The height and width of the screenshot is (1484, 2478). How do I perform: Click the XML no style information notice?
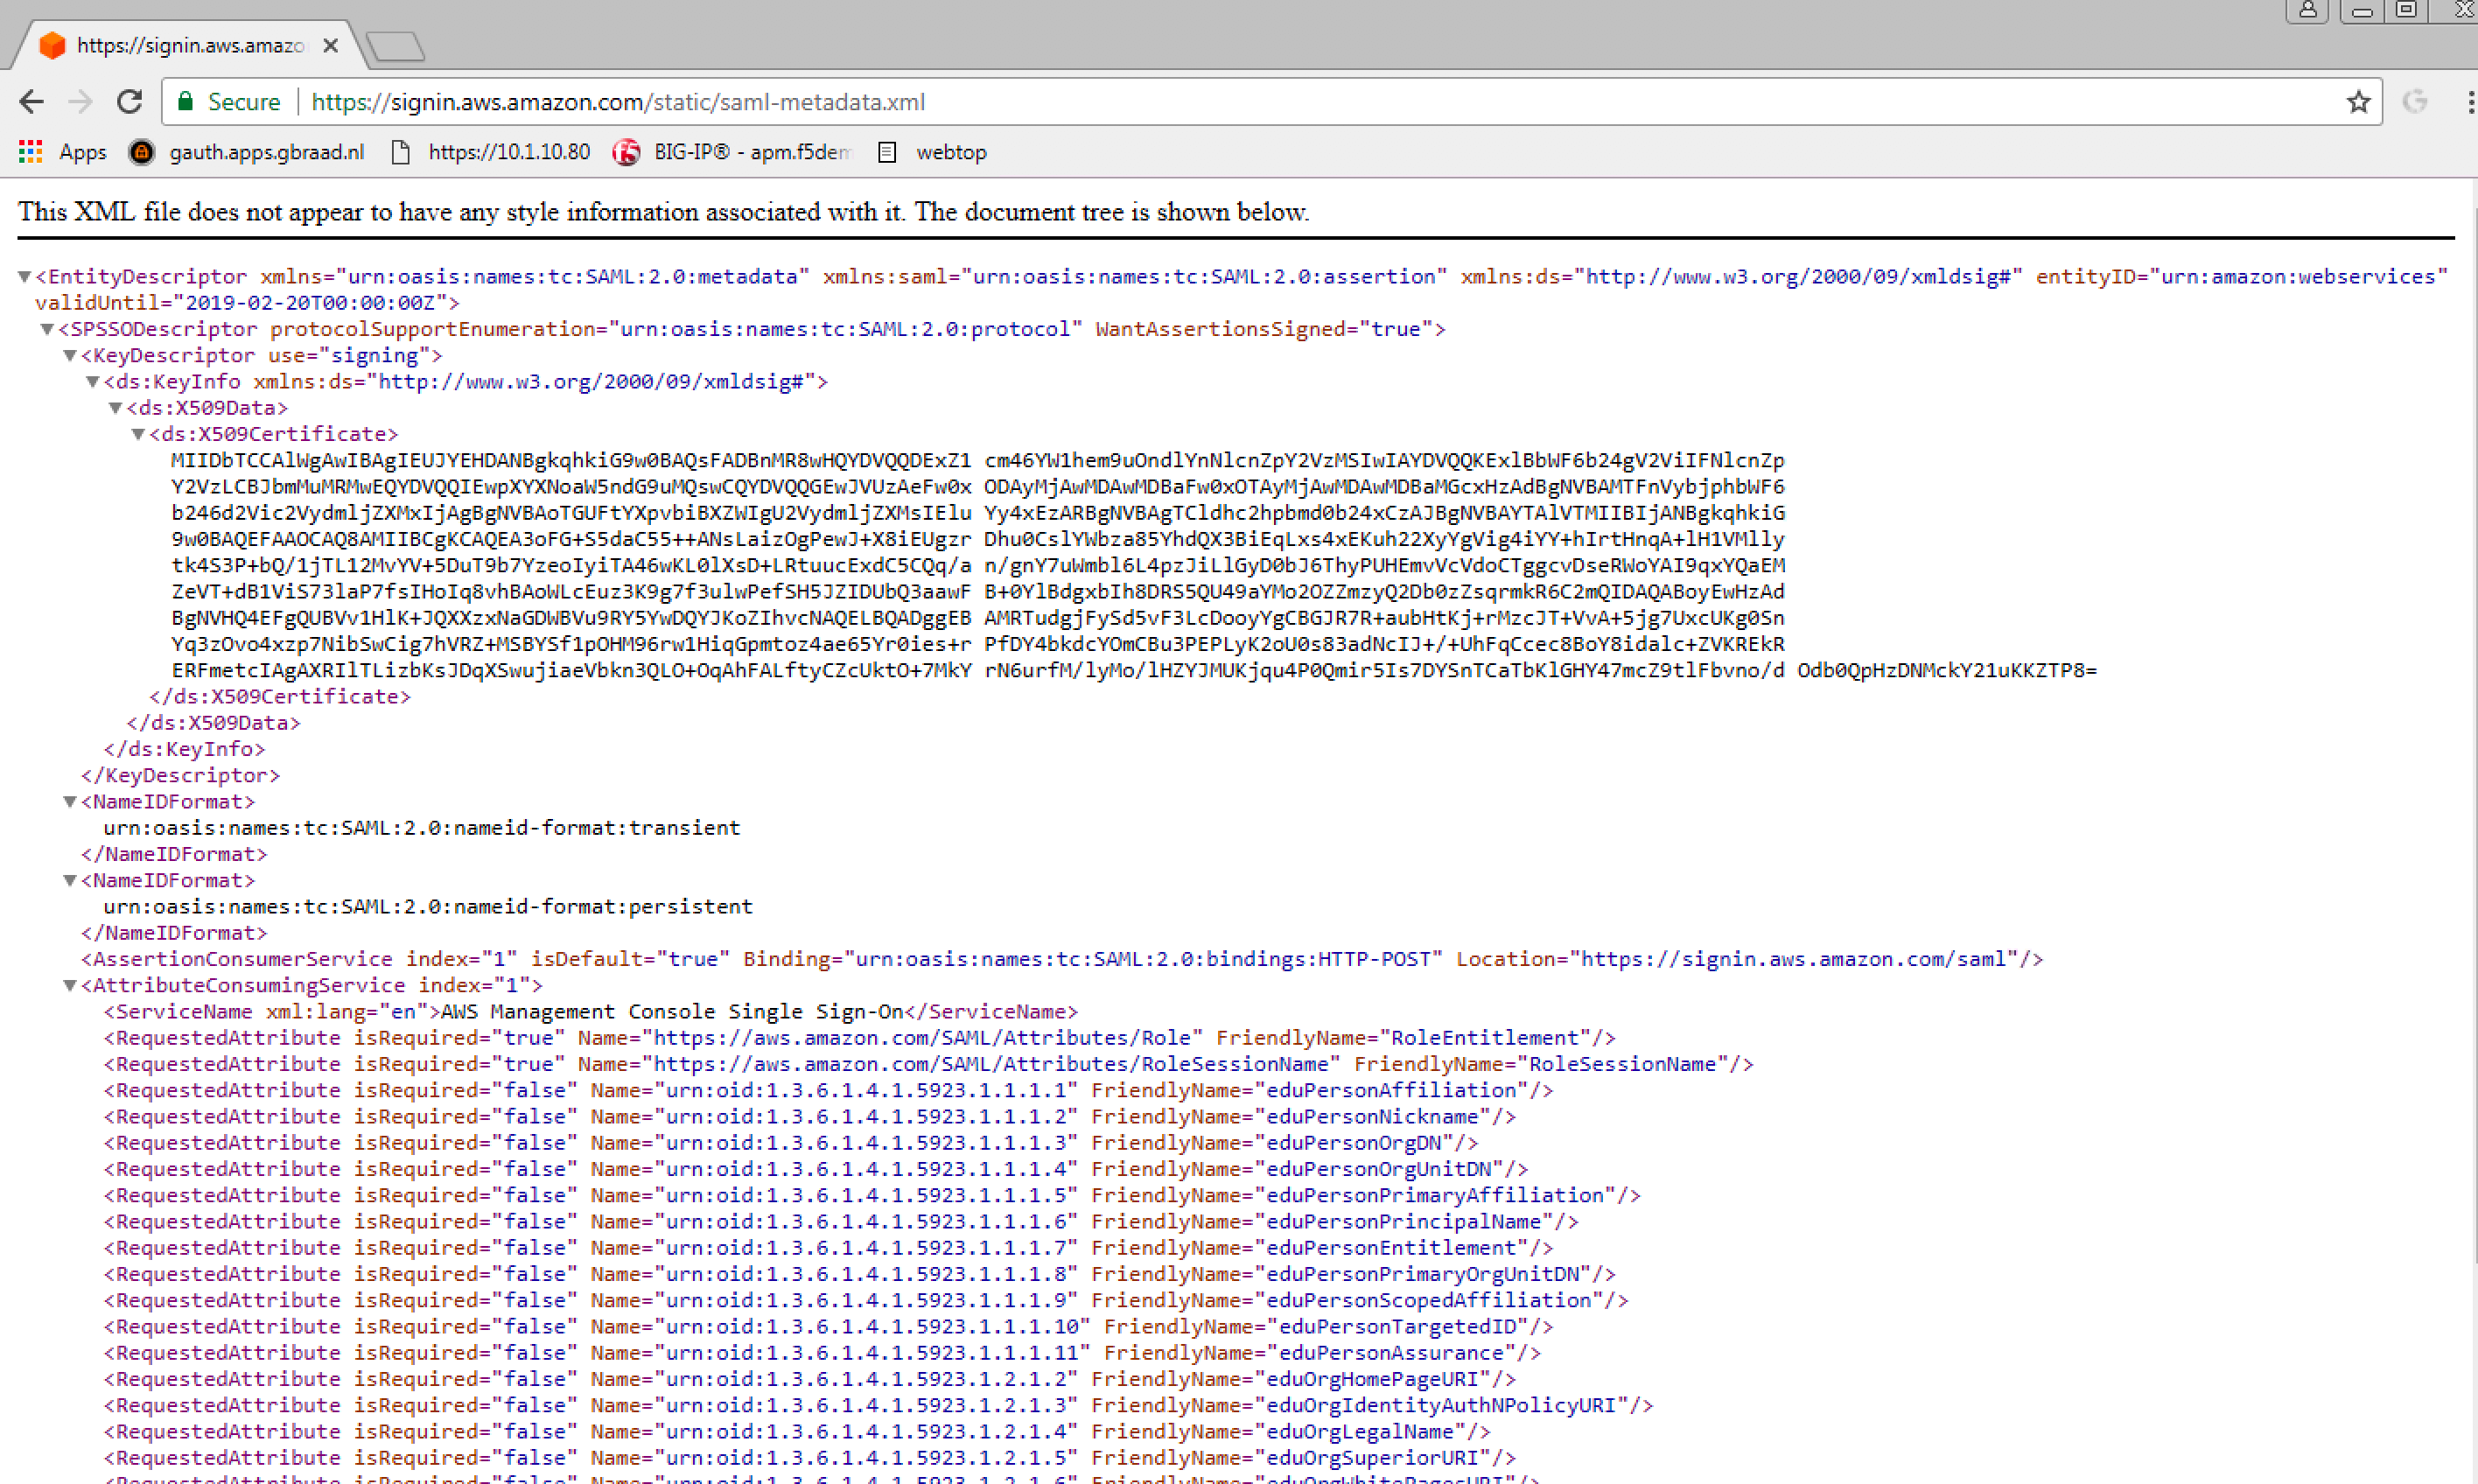coord(663,212)
